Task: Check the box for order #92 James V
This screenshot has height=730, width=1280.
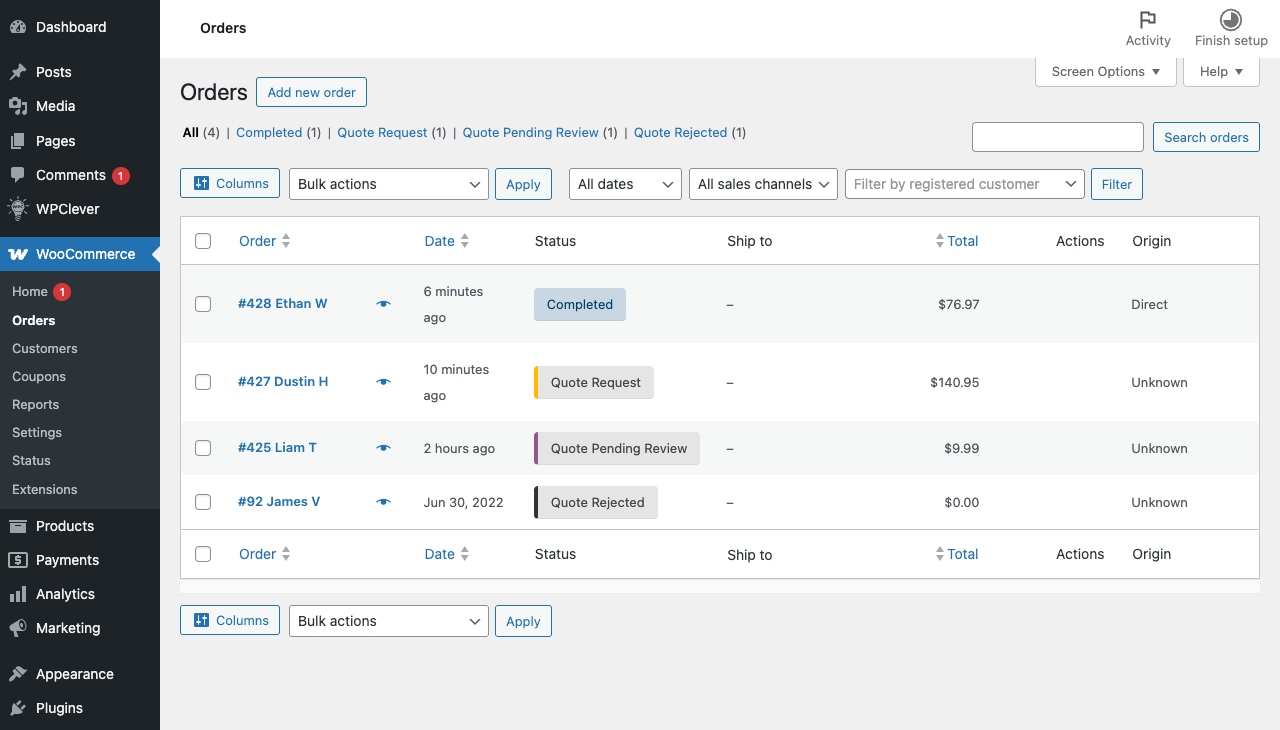Action: click(203, 502)
